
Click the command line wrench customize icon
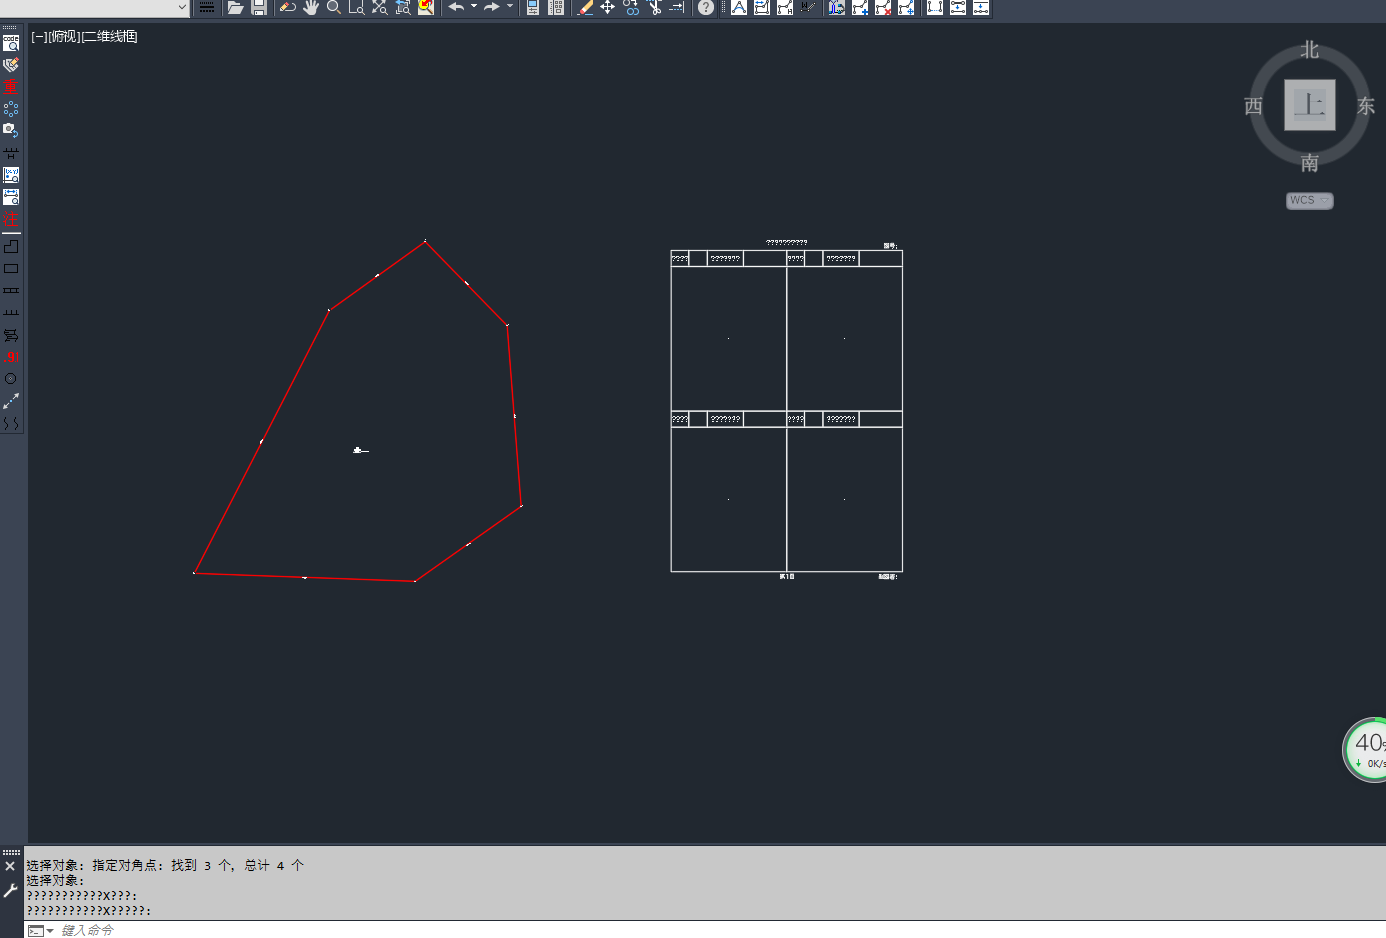10,890
